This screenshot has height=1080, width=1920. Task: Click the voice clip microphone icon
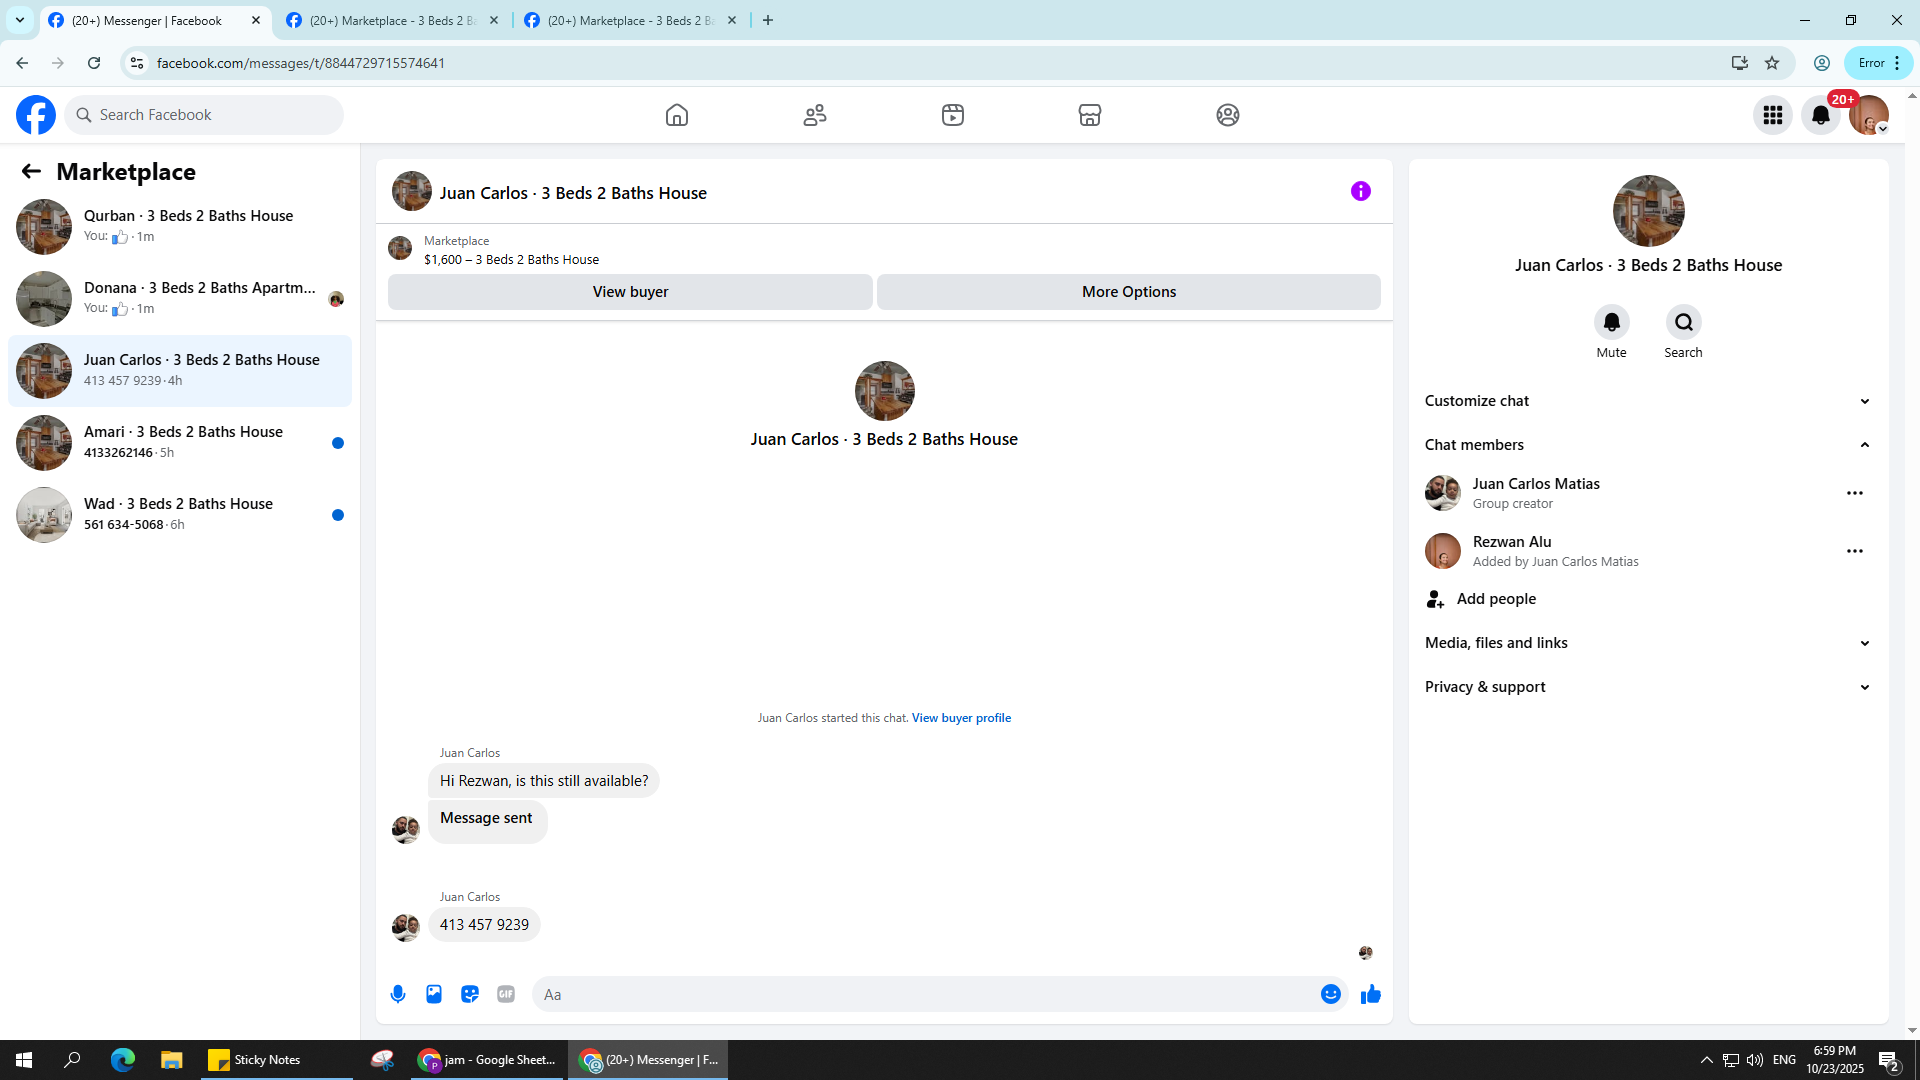pyautogui.click(x=398, y=994)
